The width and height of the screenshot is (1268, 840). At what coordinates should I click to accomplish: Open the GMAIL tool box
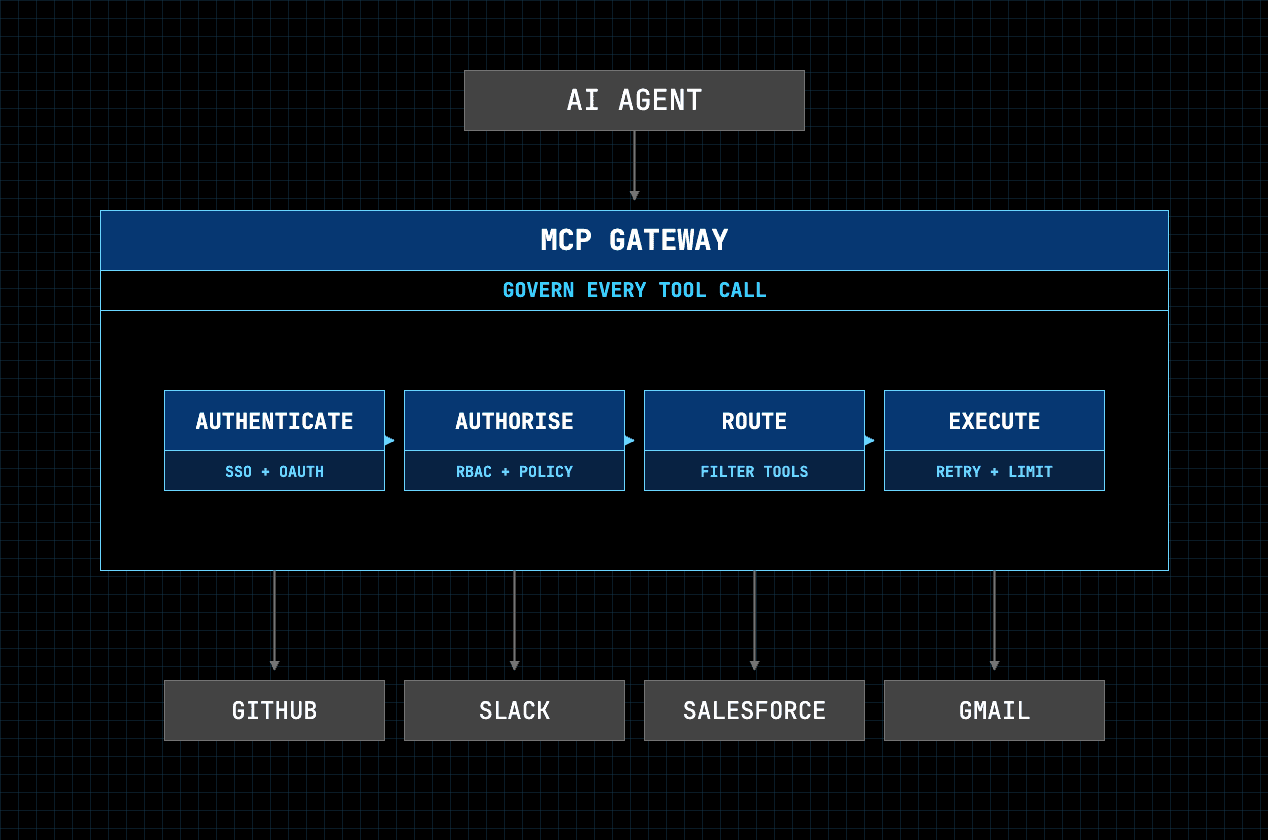994,710
